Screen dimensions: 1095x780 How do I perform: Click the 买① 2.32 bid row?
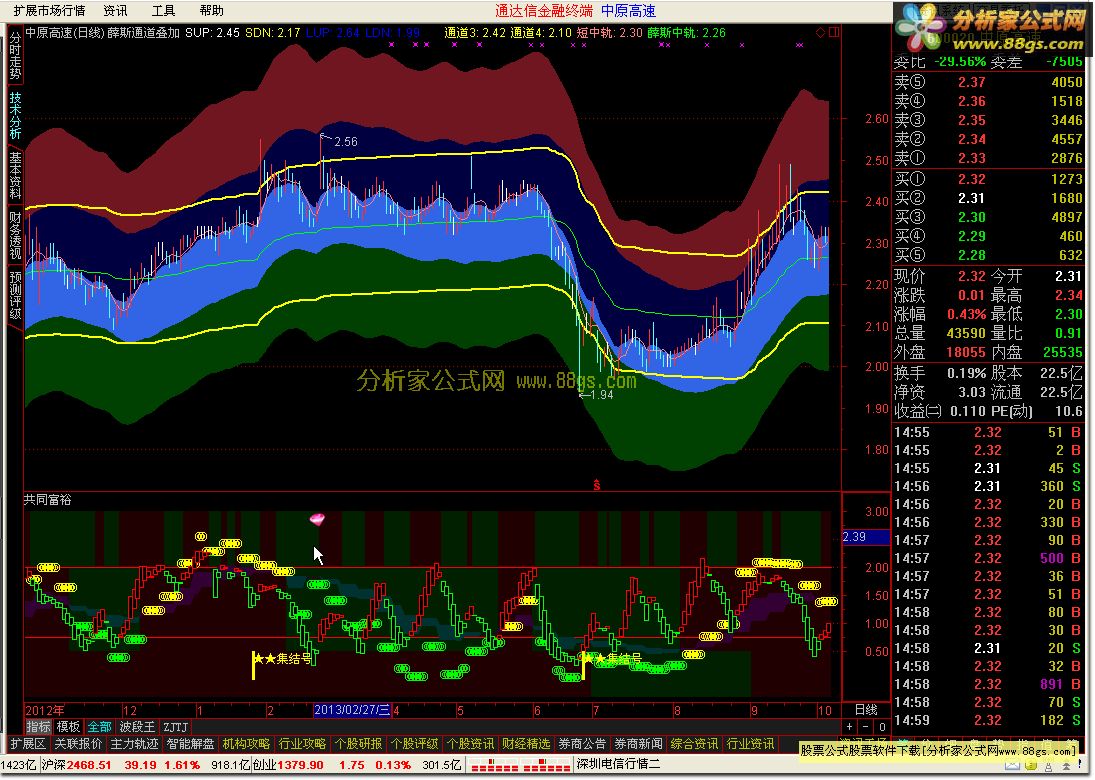click(x=989, y=179)
